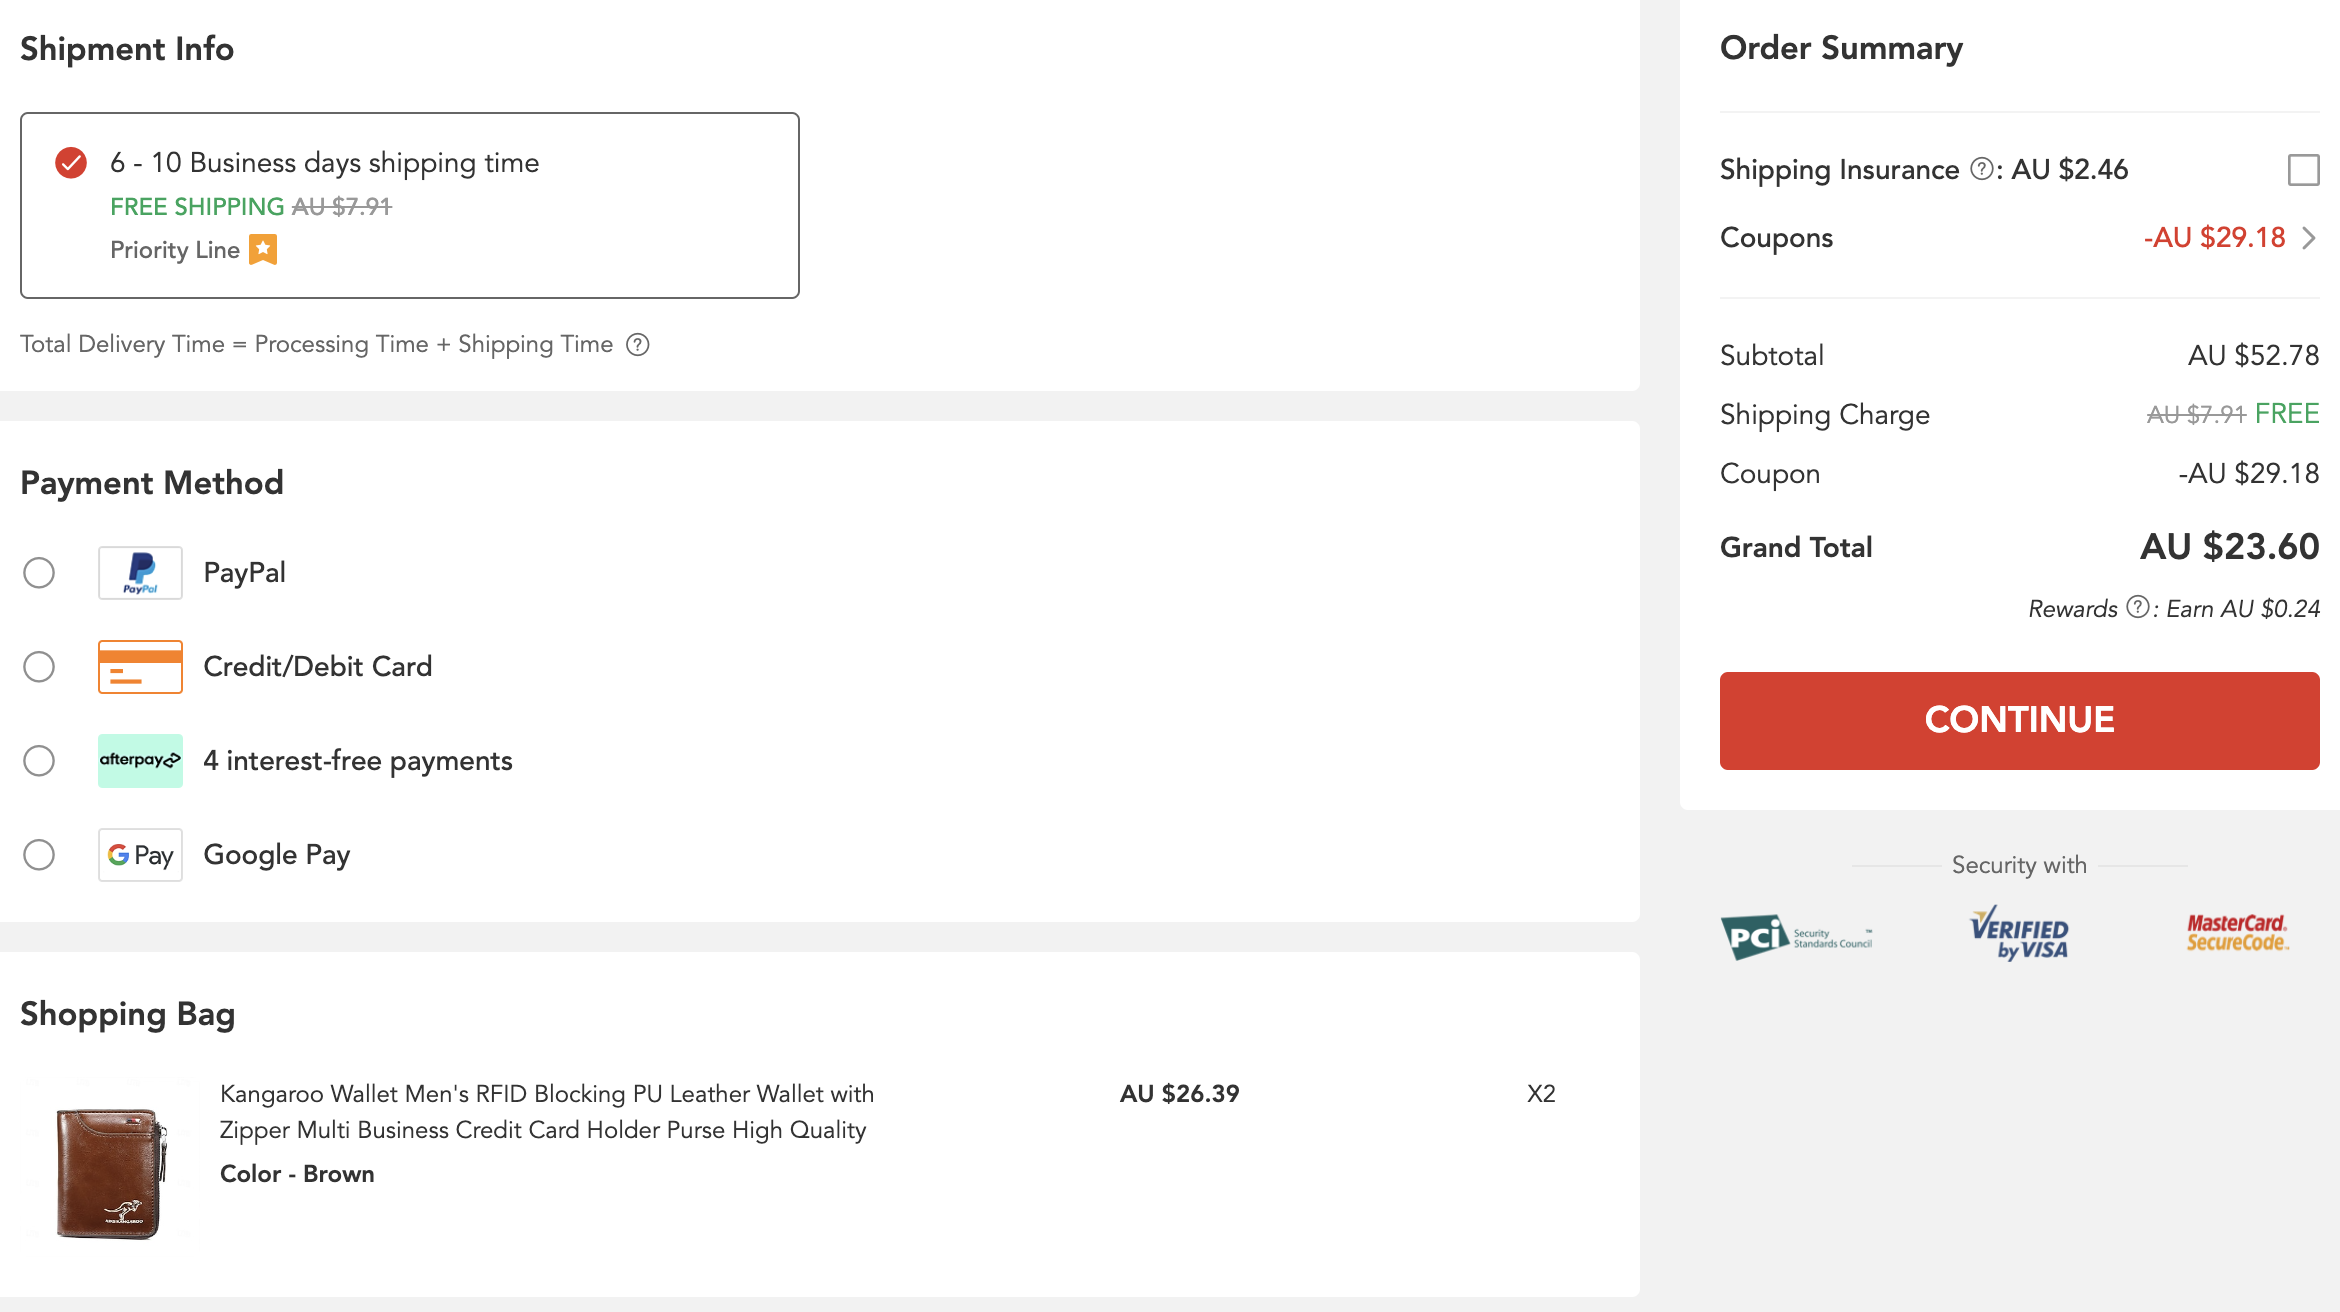Image resolution: width=2340 pixels, height=1312 pixels.
Task: Expand the Coupons chevron arrow
Action: [x=2309, y=238]
